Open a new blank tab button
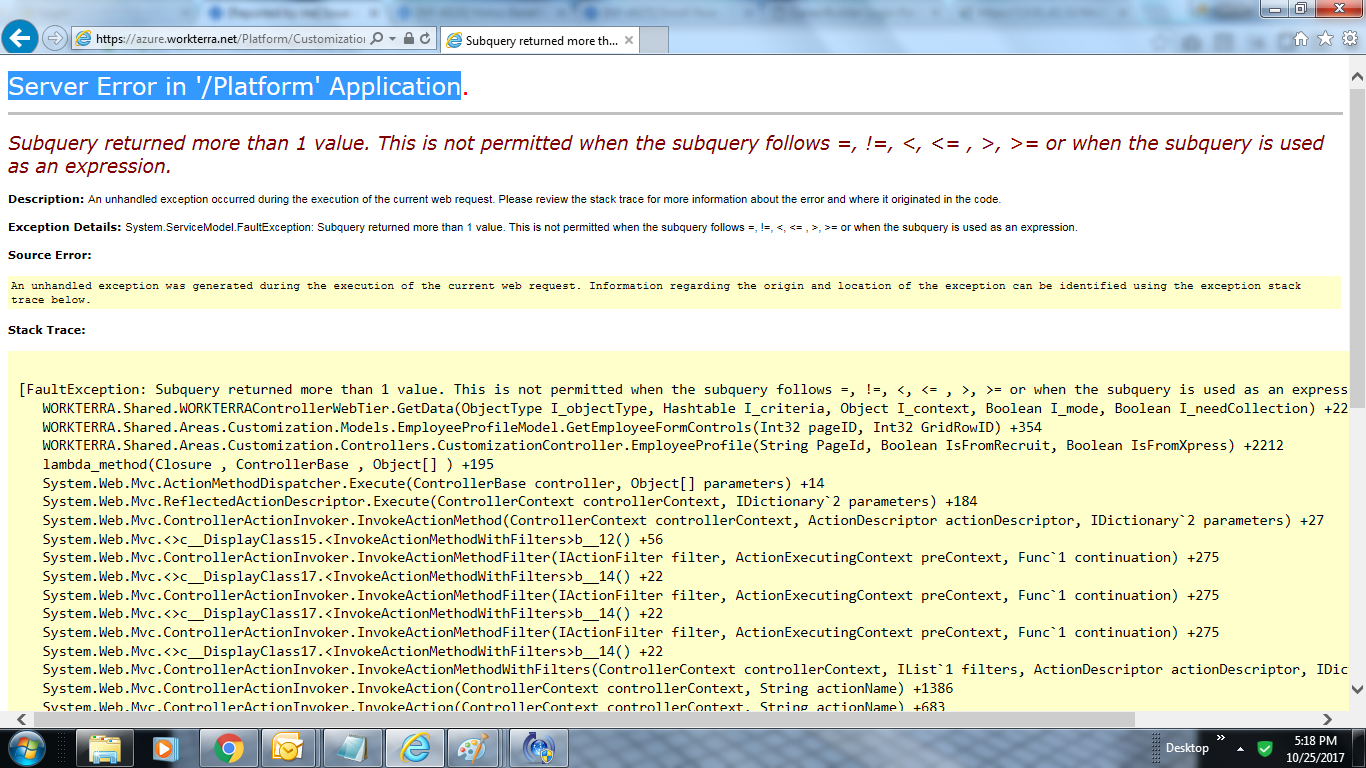 [x=654, y=41]
